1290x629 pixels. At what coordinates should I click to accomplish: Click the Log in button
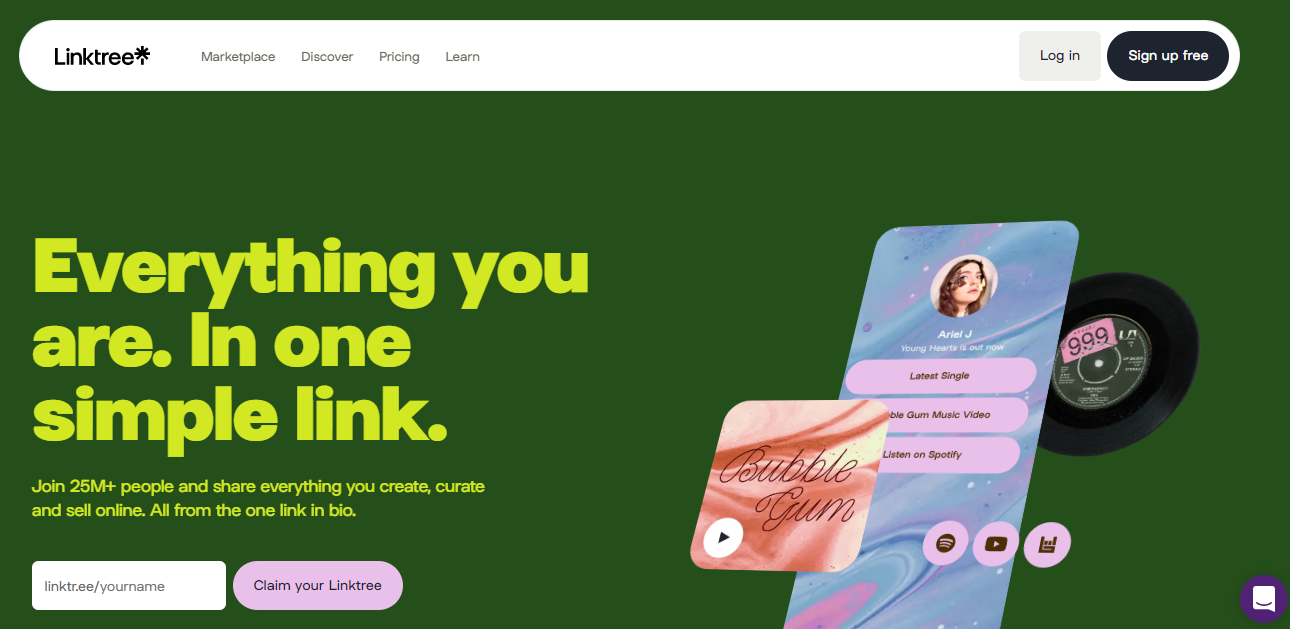[x=1060, y=56]
